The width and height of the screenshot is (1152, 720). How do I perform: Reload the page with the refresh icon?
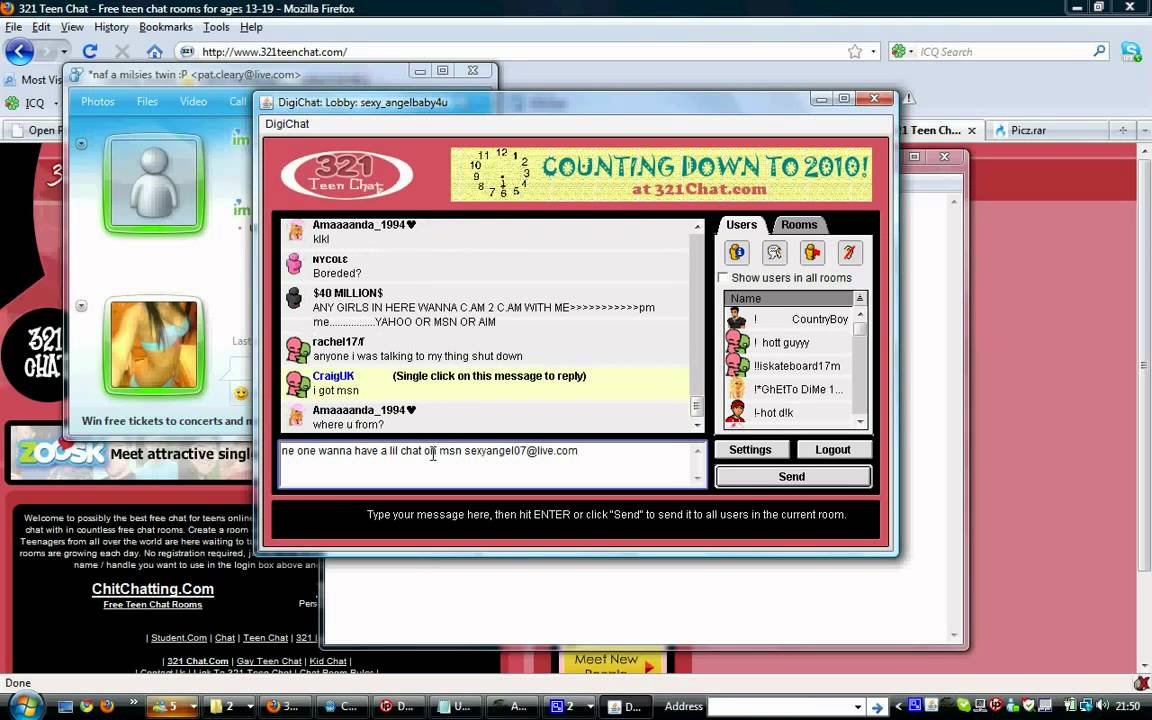tap(90, 51)
